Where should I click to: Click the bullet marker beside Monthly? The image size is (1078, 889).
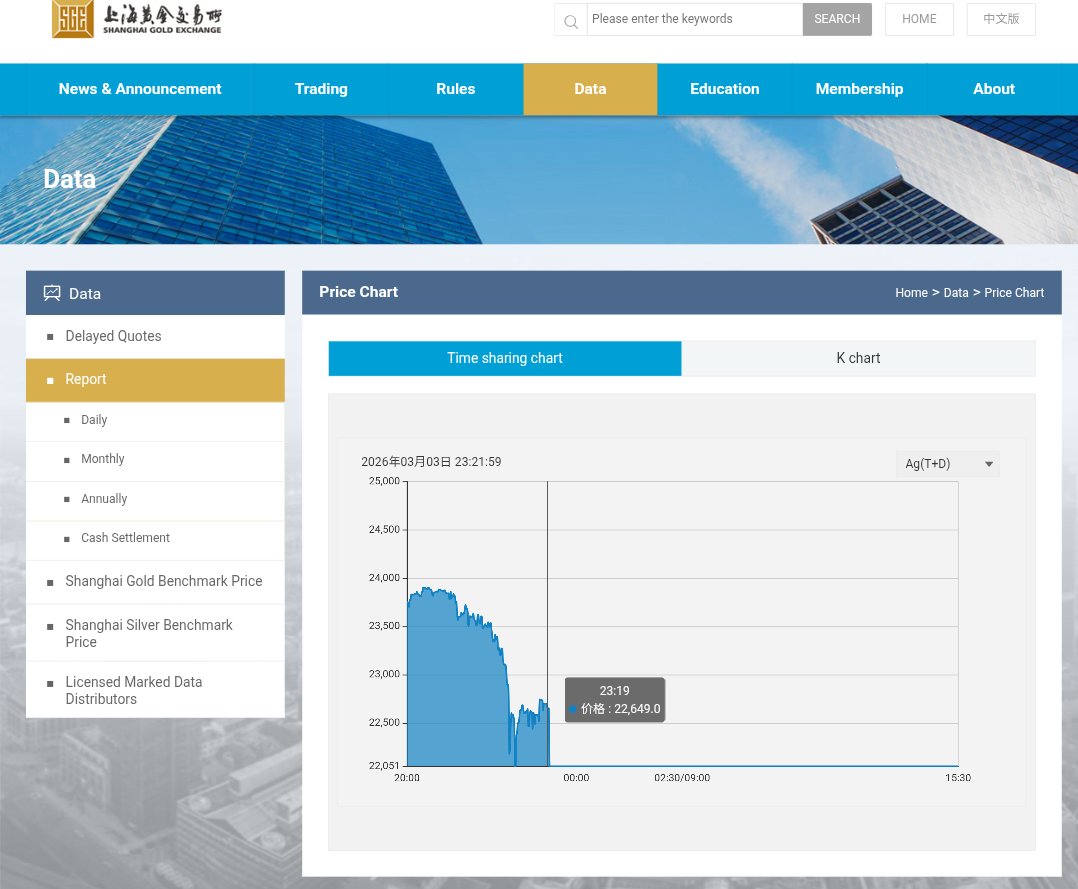67,459
